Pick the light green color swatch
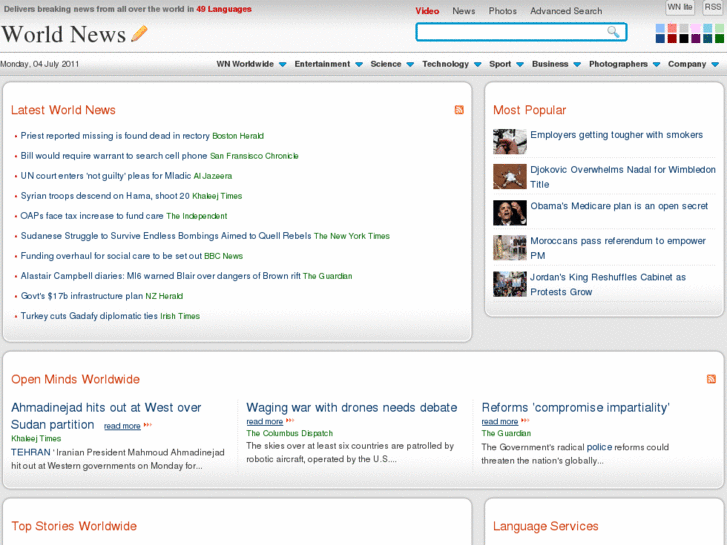Image resolution: width=727 pixels, height=545 pixels. point(719,29)
